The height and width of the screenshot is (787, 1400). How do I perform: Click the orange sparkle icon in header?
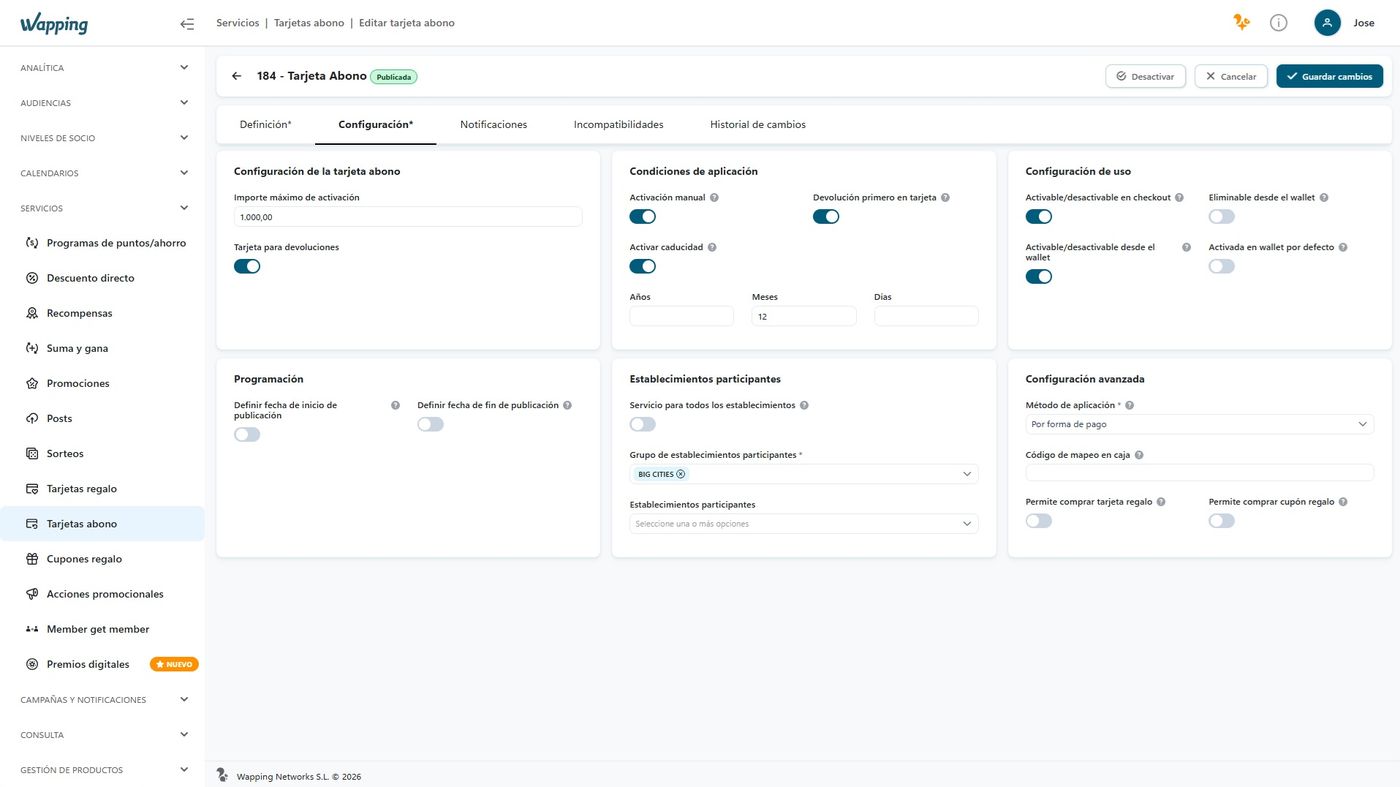[1241, 22]
